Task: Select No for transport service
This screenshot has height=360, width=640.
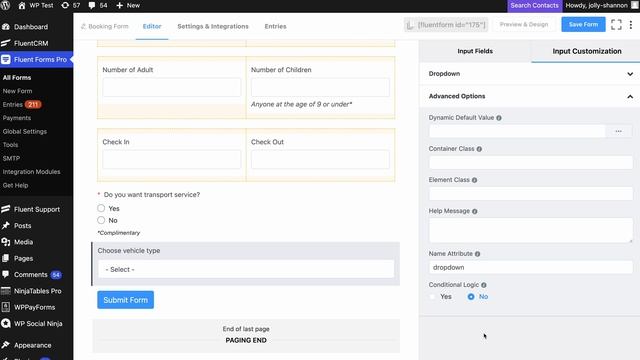Action: tap(101, 220)
